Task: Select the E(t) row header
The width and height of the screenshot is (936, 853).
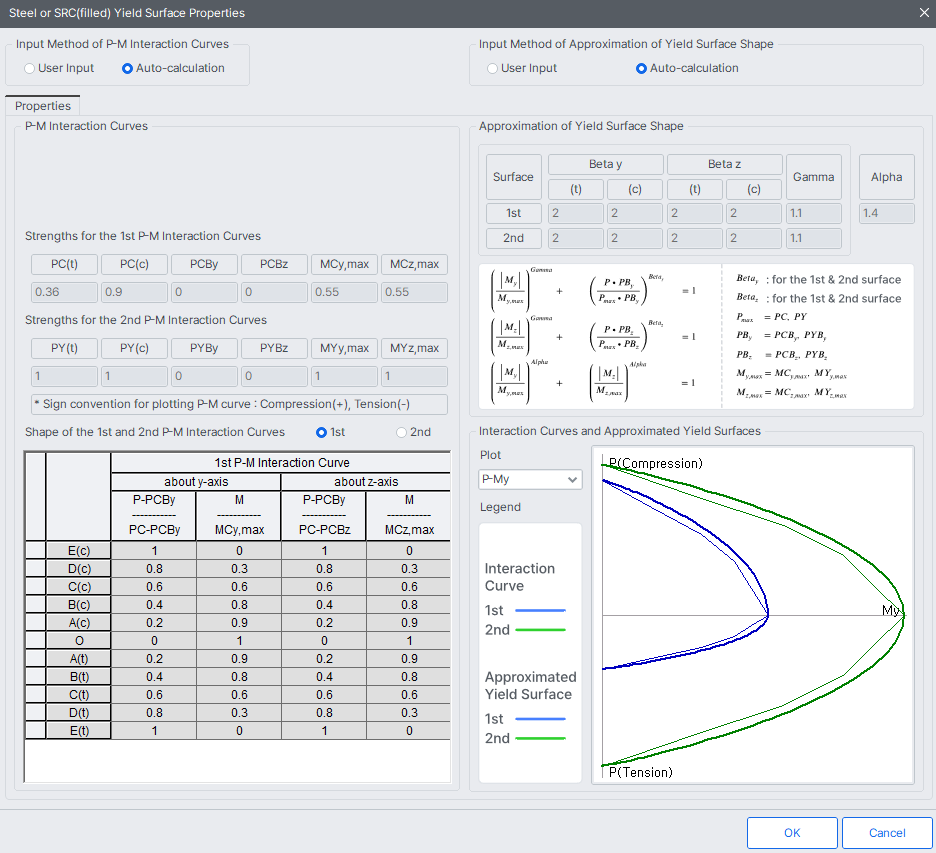Action: (79, 730)
